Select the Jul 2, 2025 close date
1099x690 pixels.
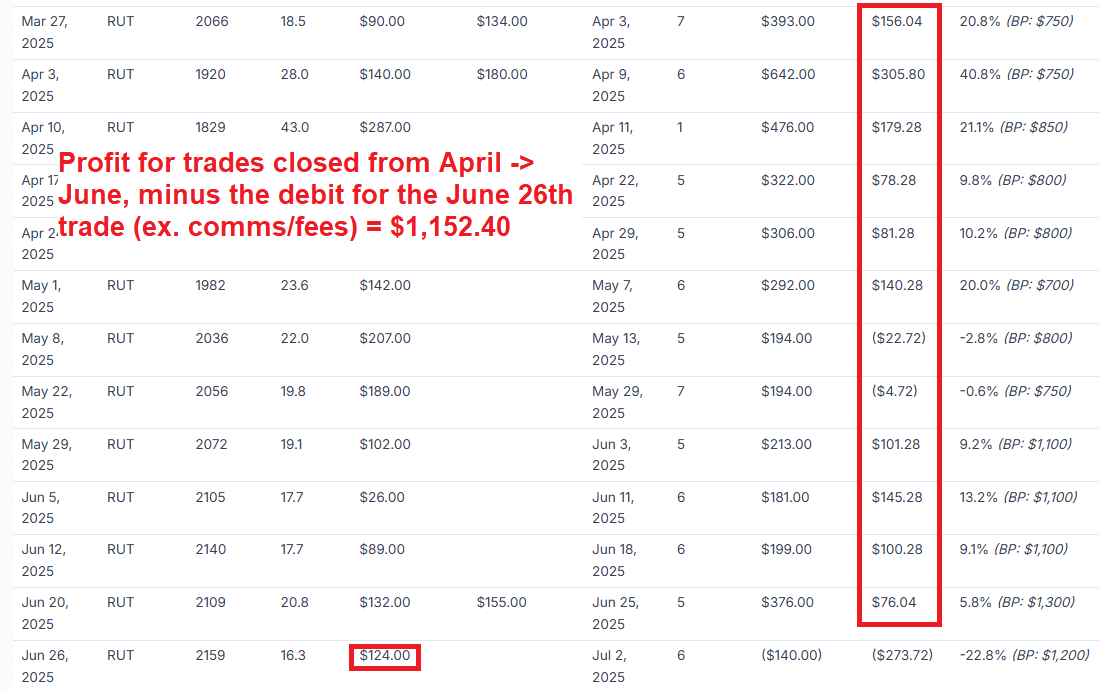(609, 666)
